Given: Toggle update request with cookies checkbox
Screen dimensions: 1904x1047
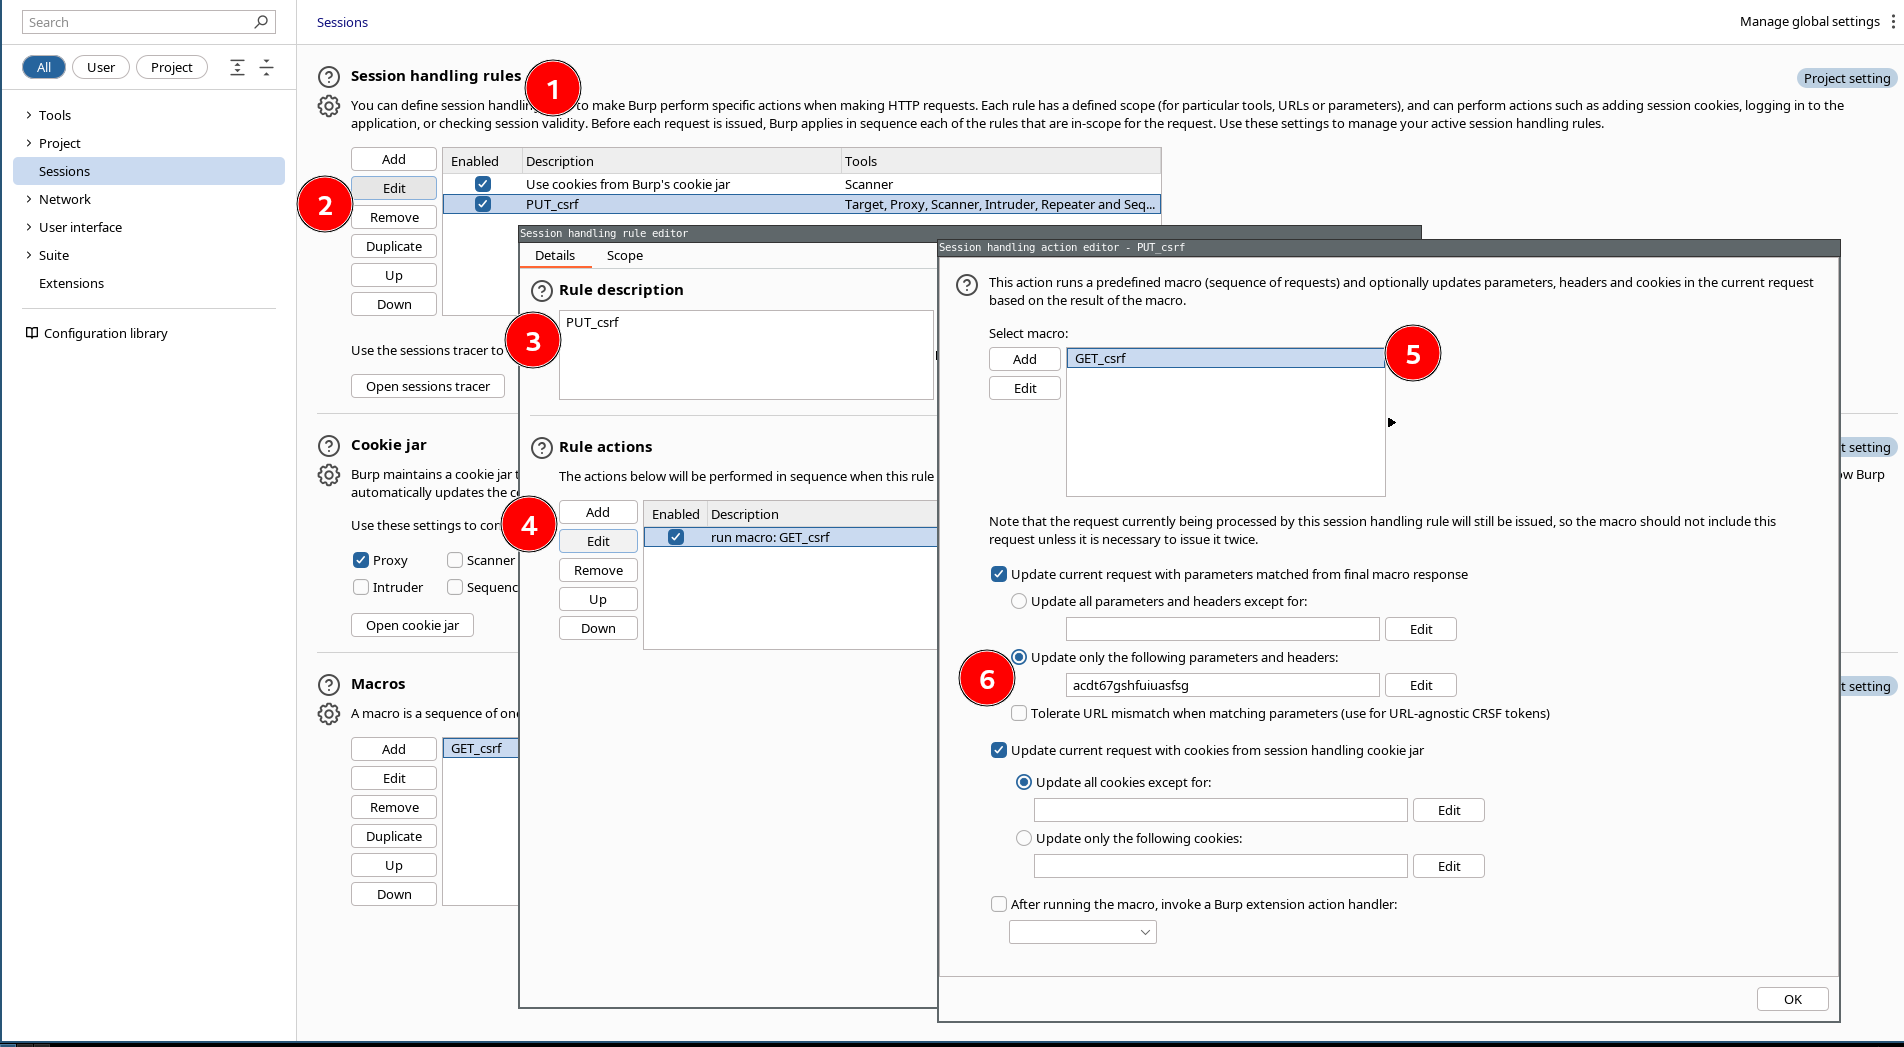Looking at the screenshot, I should 998,750.
